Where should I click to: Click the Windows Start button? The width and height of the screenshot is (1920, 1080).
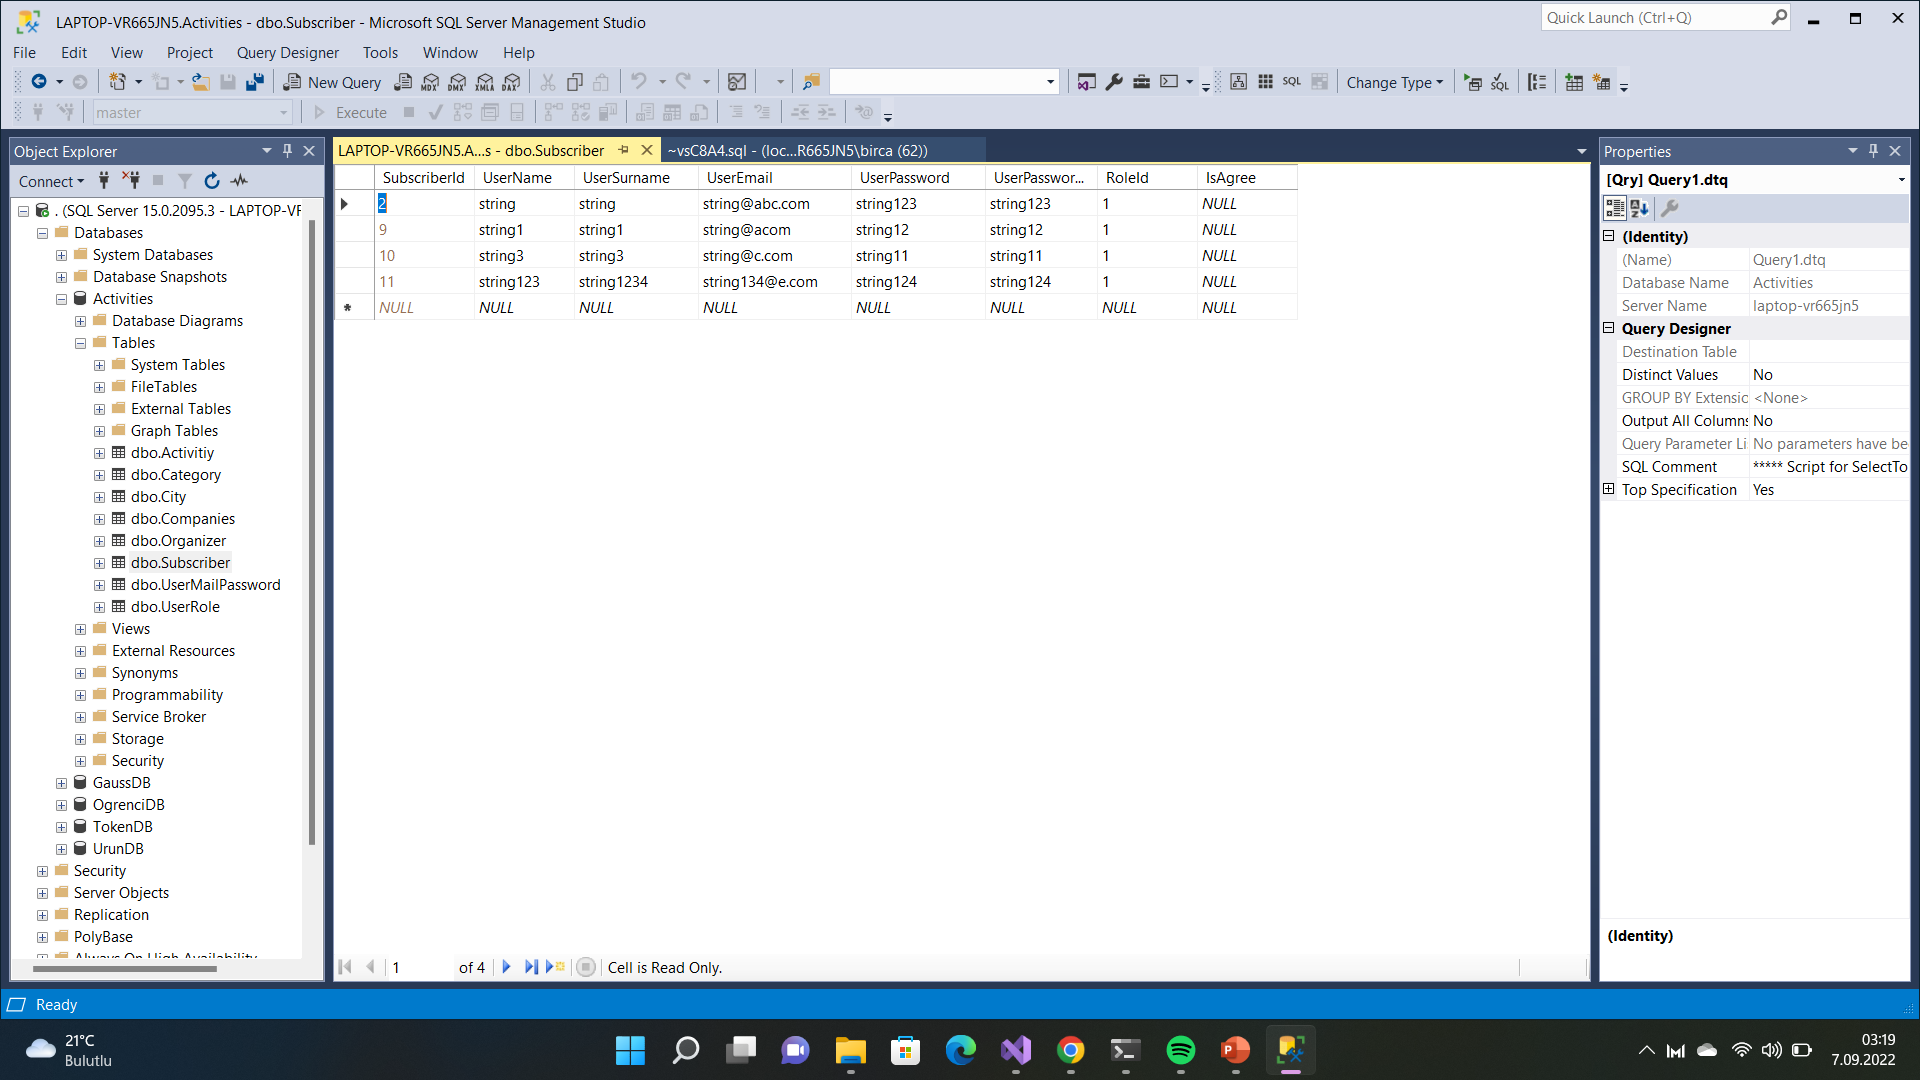630,1050
